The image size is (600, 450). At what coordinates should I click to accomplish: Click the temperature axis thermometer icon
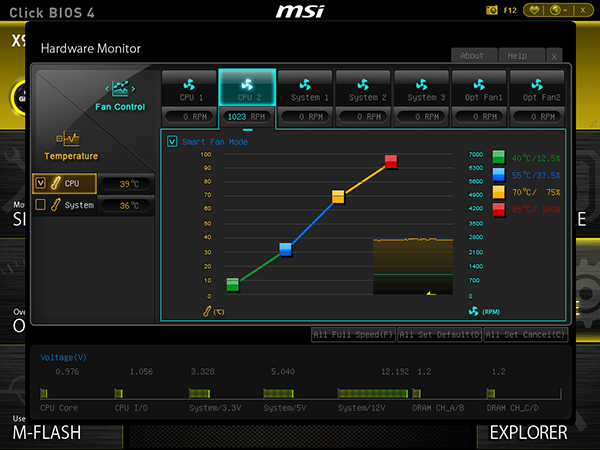point(207,311)
